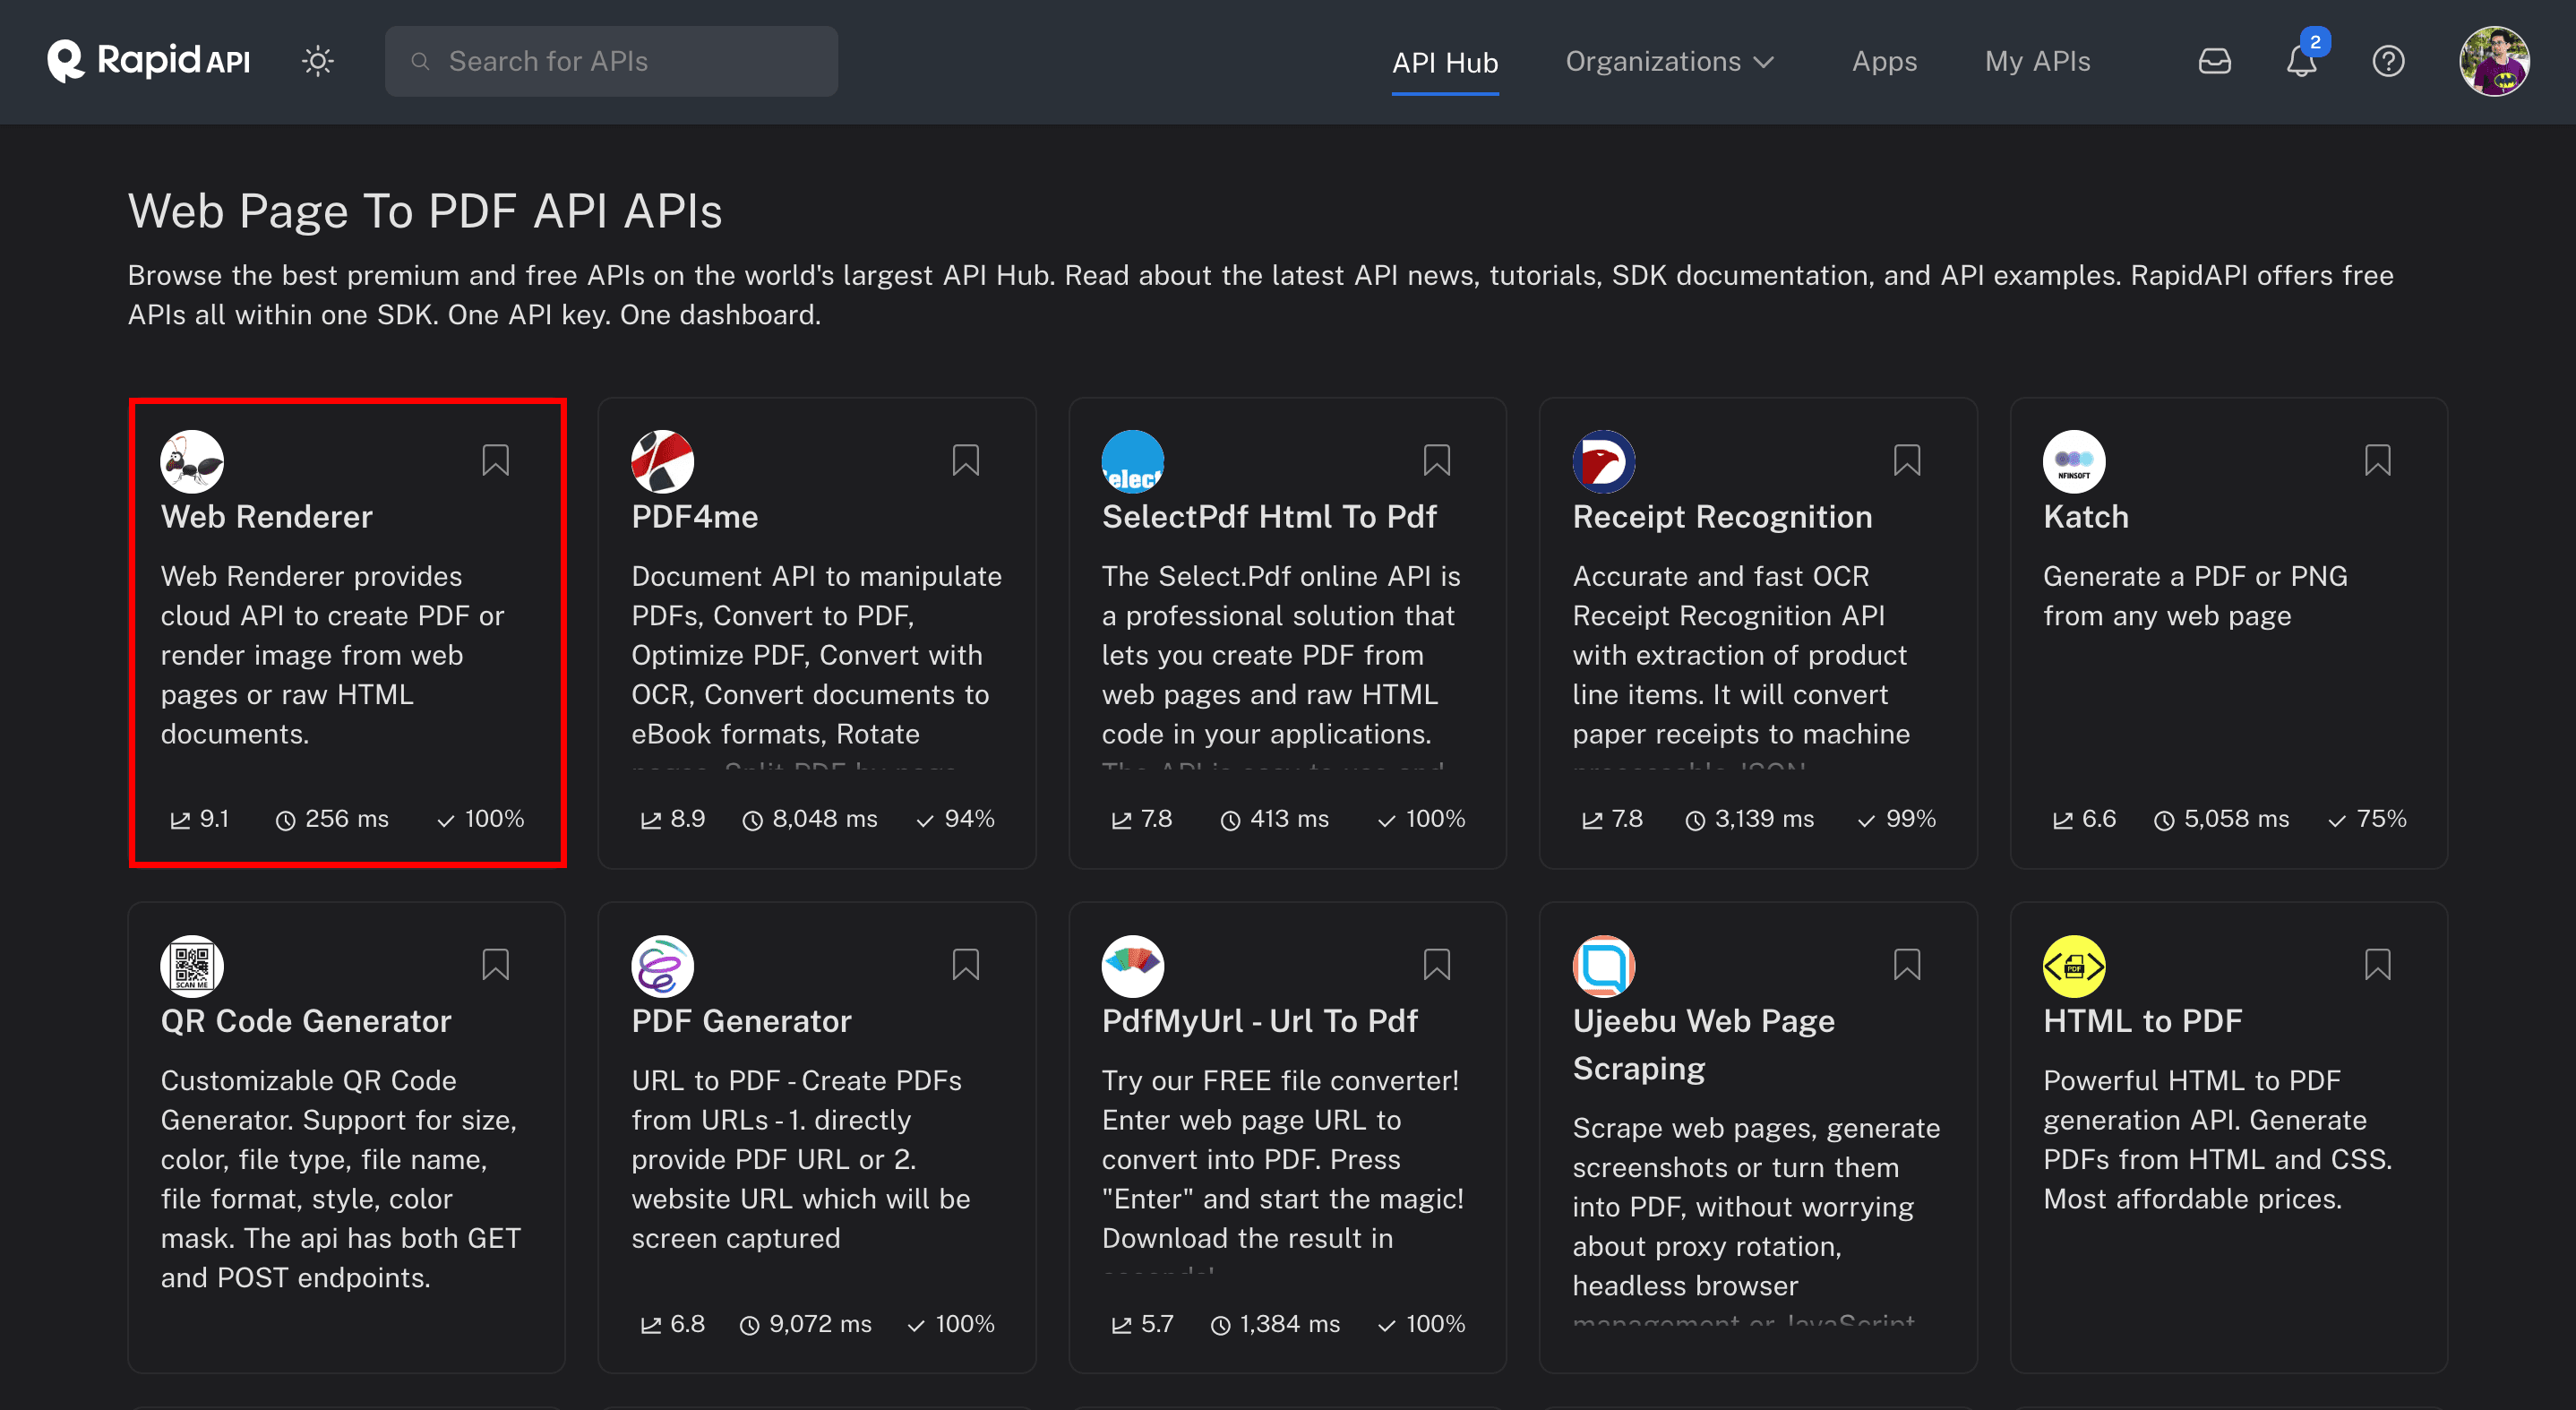Open the Ujeebu Web Page Scraping title

tap(1703, 1045)
